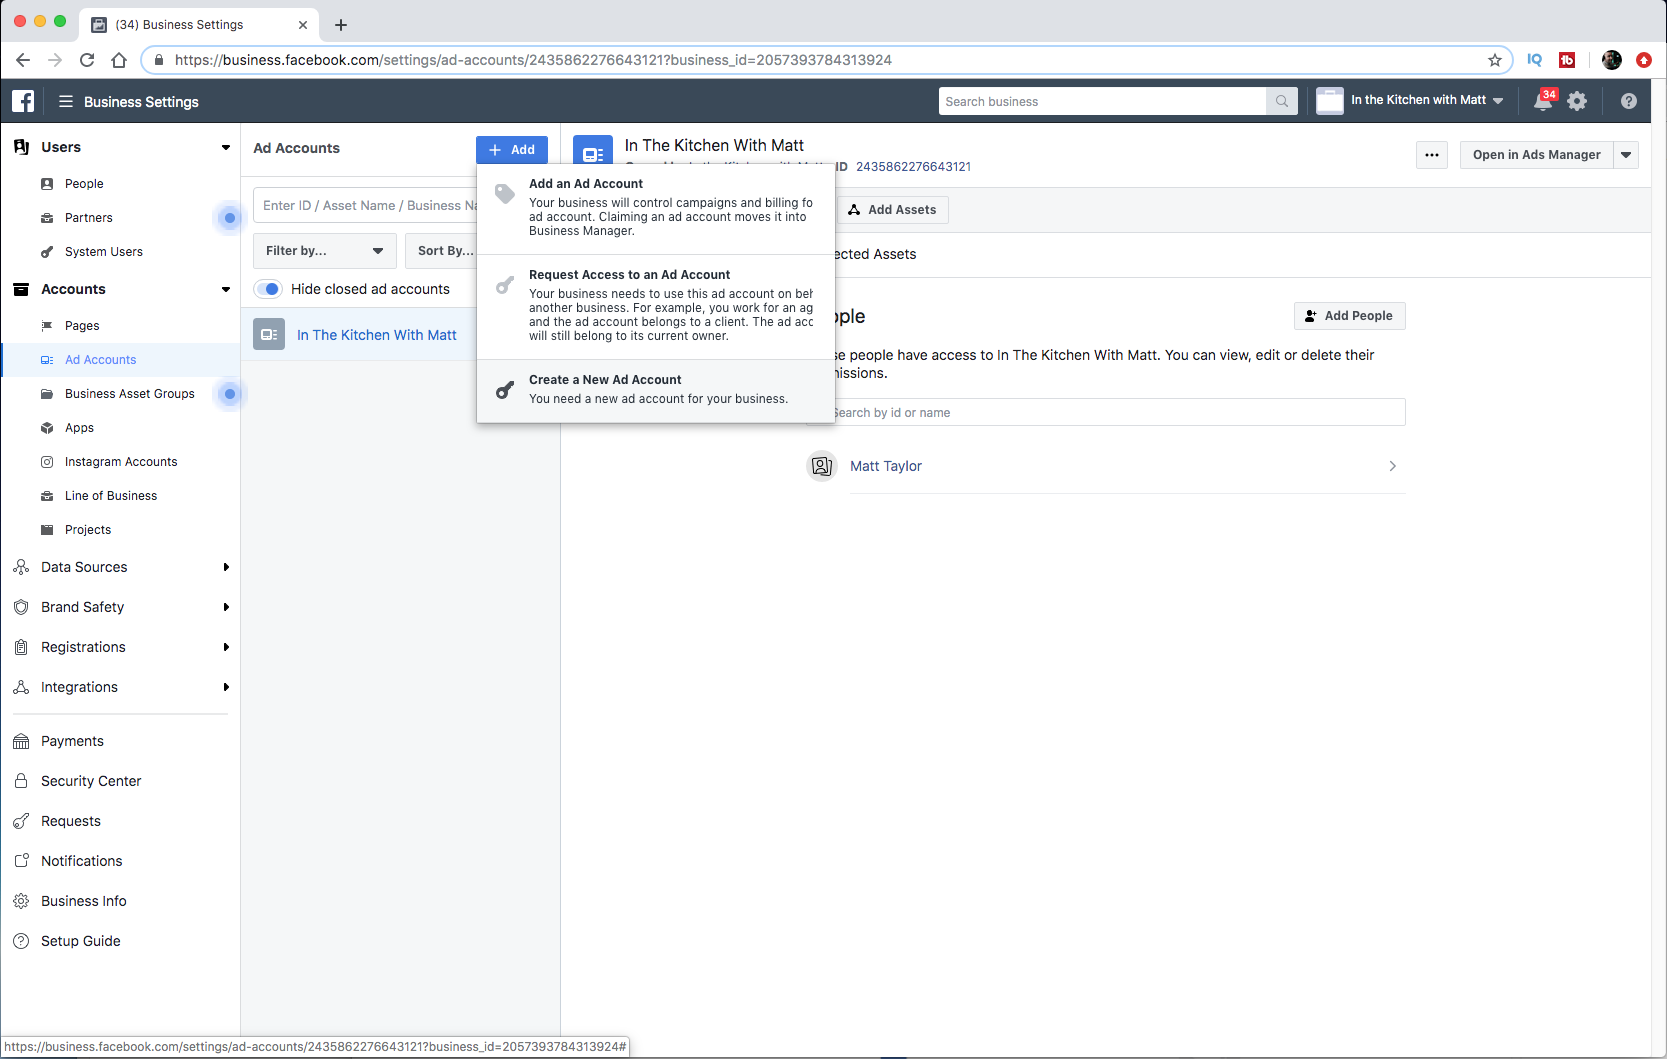Open the business switcher In the Kitchen with Matt
This screenshot has height=1059, width=1667.
(x=1411, y=101)
